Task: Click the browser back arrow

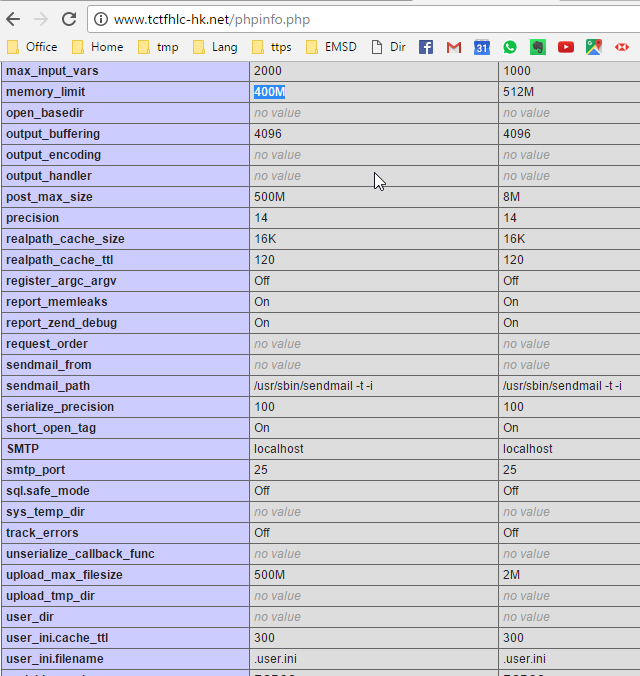Action: point(14,19)
